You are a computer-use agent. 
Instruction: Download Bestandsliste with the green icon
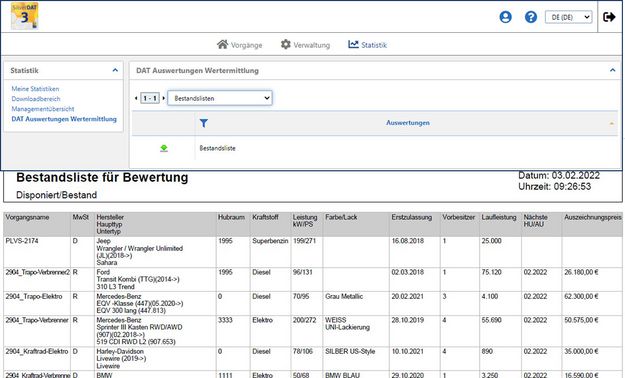click(x=164, y=148)
